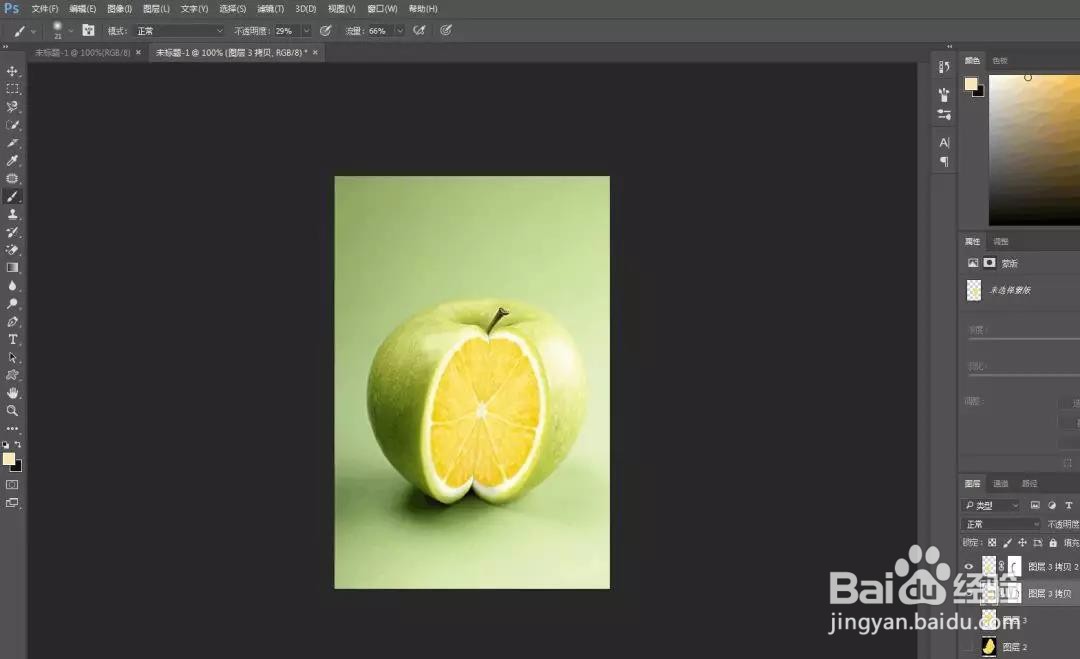The image size is (1080, 659).
Task: Lock transparent pixels of the layer
Action: pyautogui.click(x=992, y=543)
